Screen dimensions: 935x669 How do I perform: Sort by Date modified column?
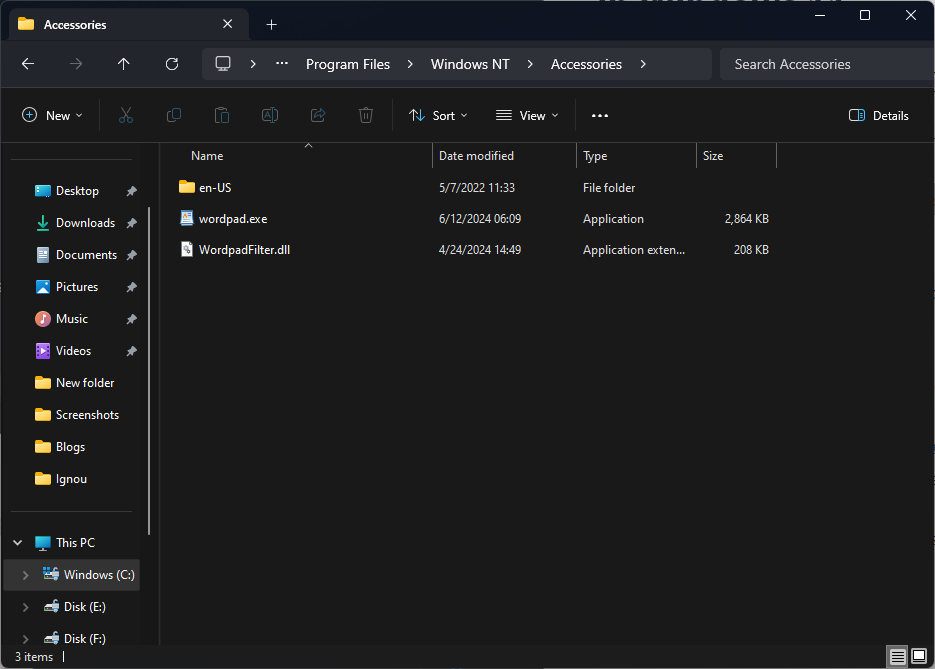coord(476,156)
